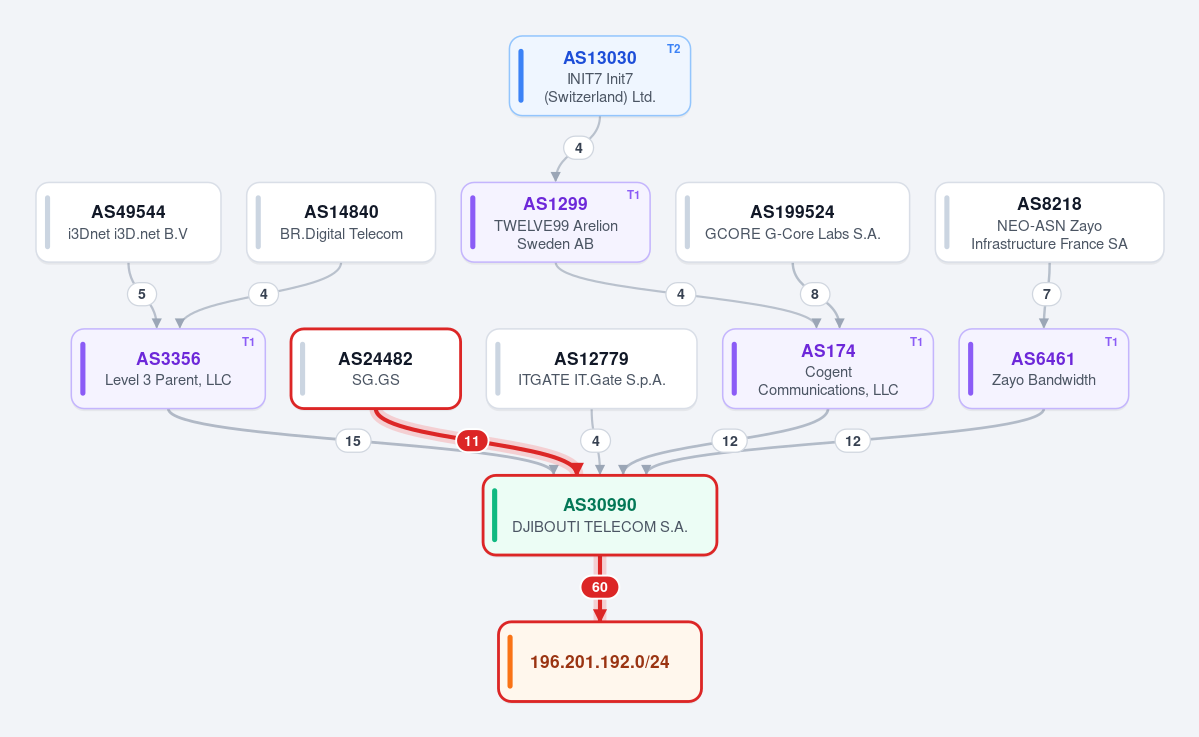Select the AS6461 Zayo Bandwidth node

[x=1044, y=368]
